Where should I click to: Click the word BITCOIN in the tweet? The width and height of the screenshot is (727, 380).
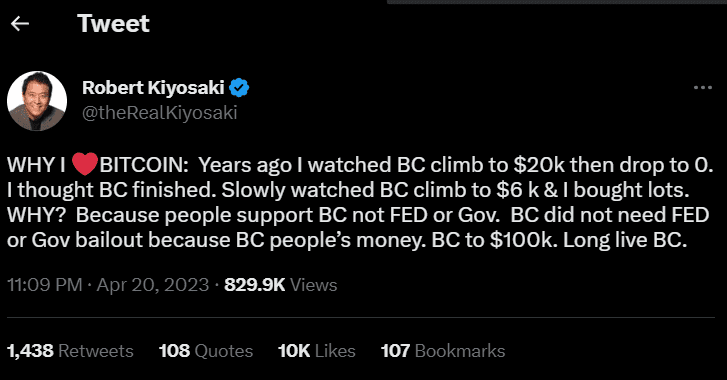tap(144, 165)
